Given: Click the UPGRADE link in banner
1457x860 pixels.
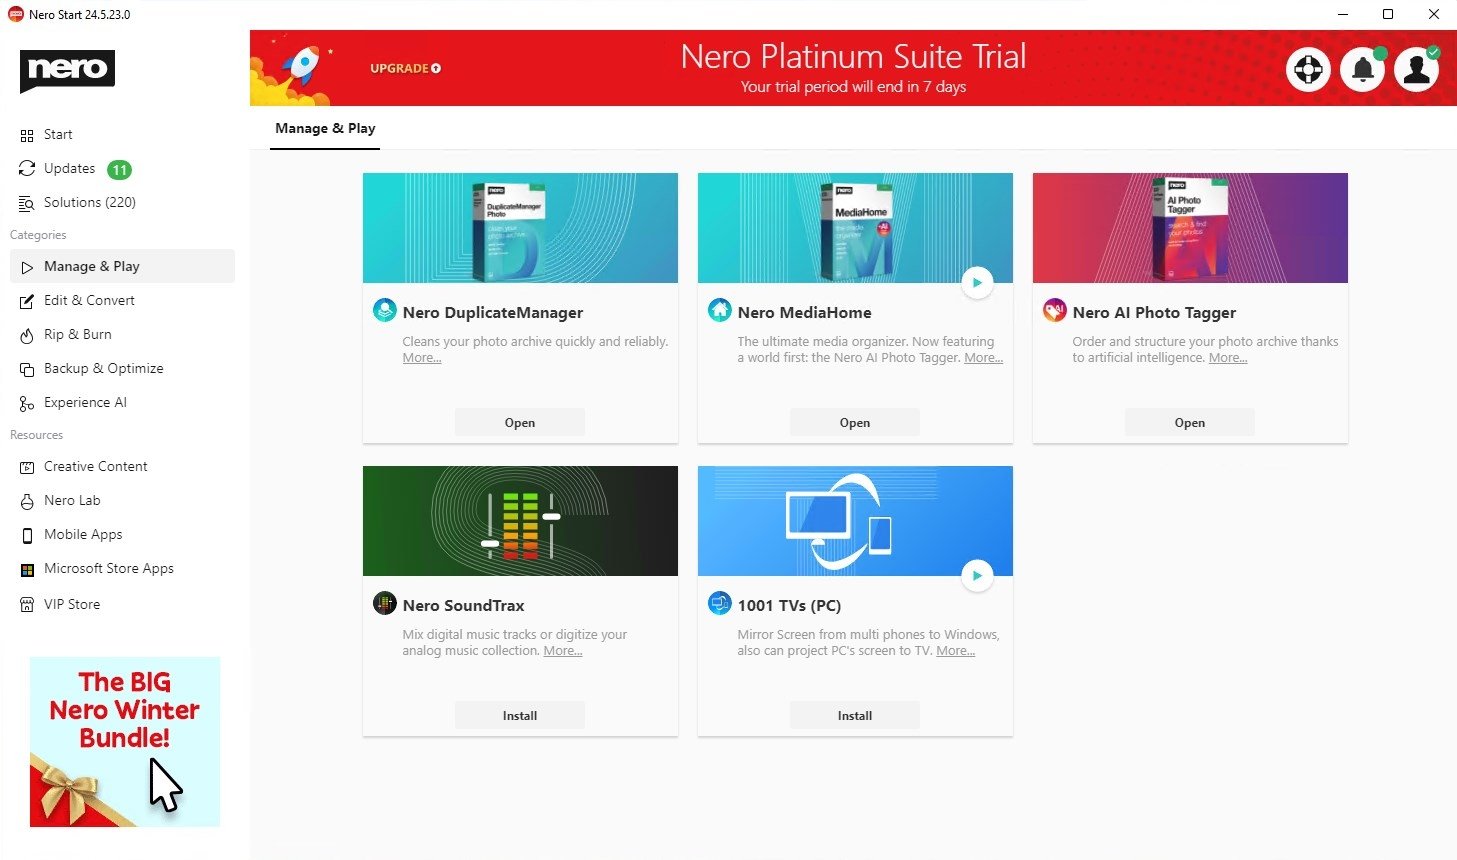Looking at the screenshot, I should [405, 69].
